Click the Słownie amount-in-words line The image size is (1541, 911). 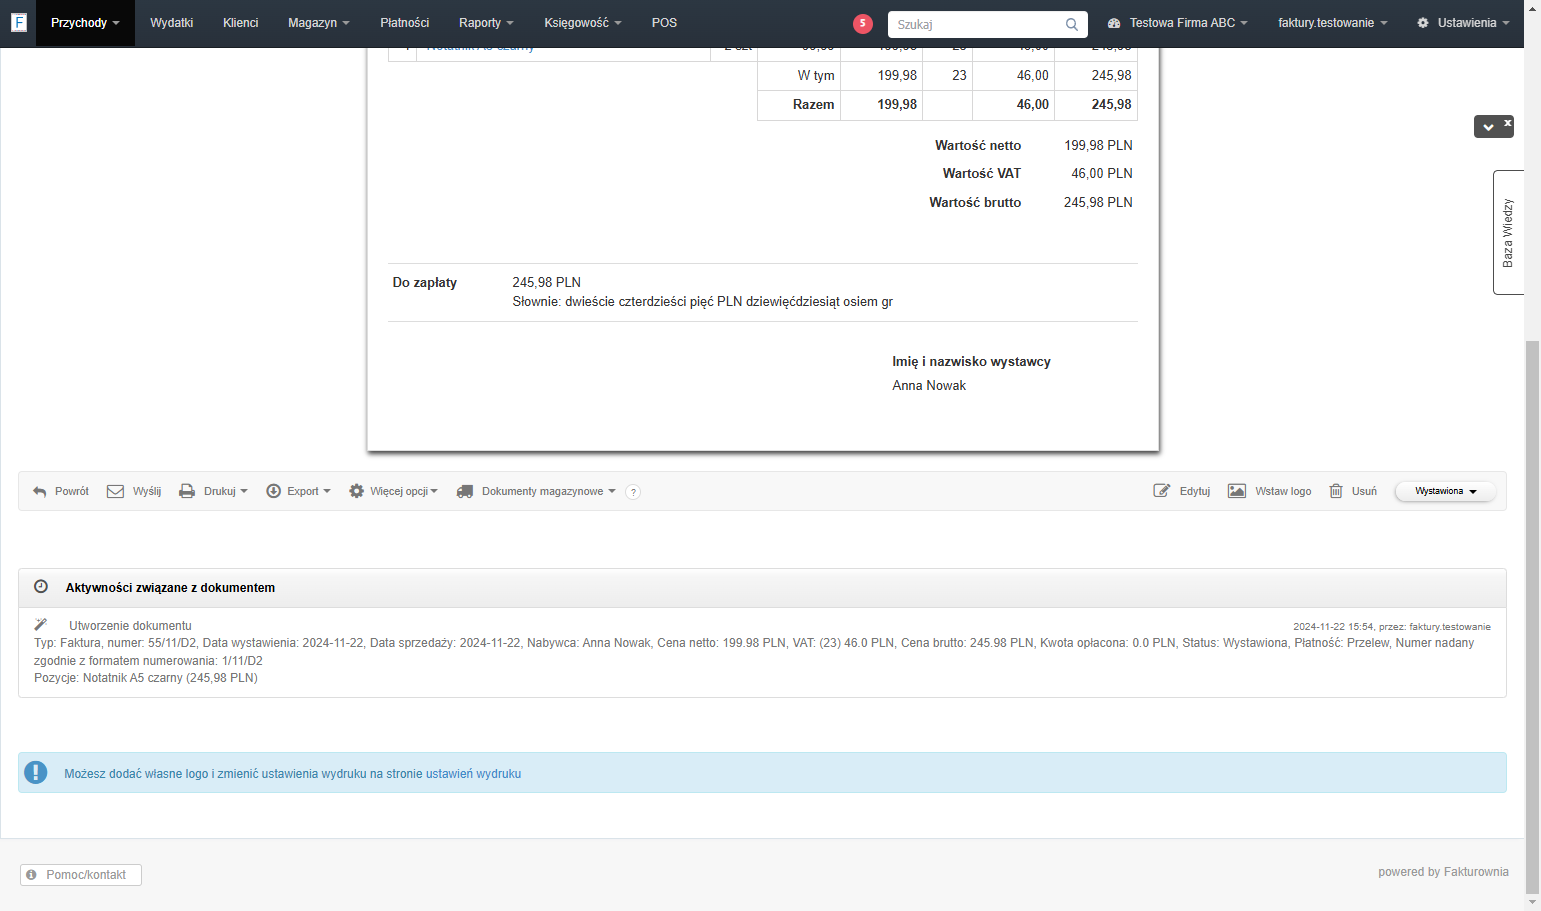click(x=702, y=301)
